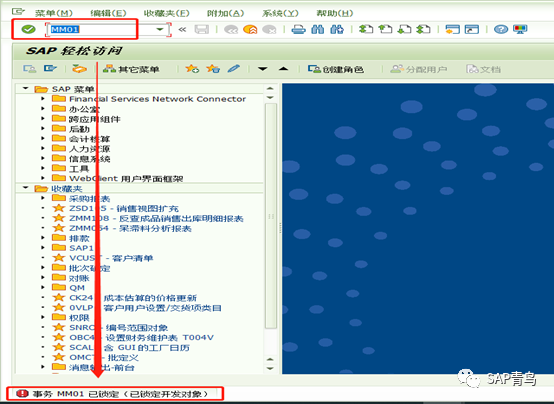Move favorite down with down arrow
Image resolution: width=554 pixels, height=404 pixels.
click(263, 69)
